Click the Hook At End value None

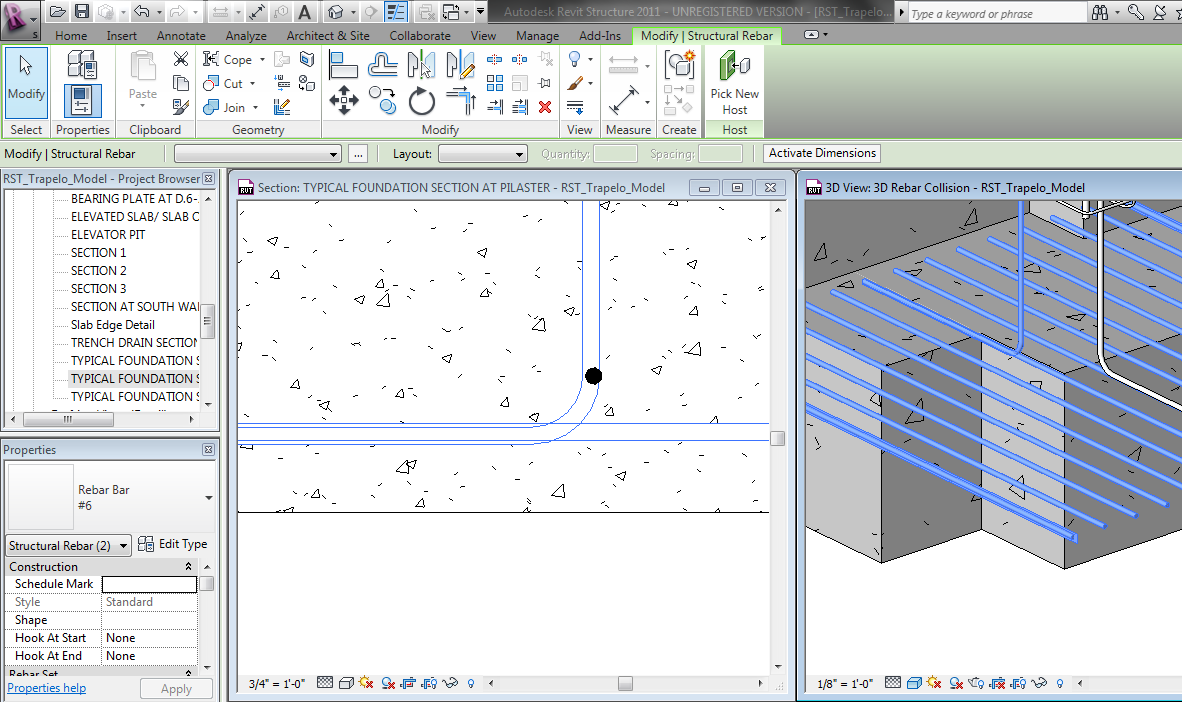click(x=149, y=656)
